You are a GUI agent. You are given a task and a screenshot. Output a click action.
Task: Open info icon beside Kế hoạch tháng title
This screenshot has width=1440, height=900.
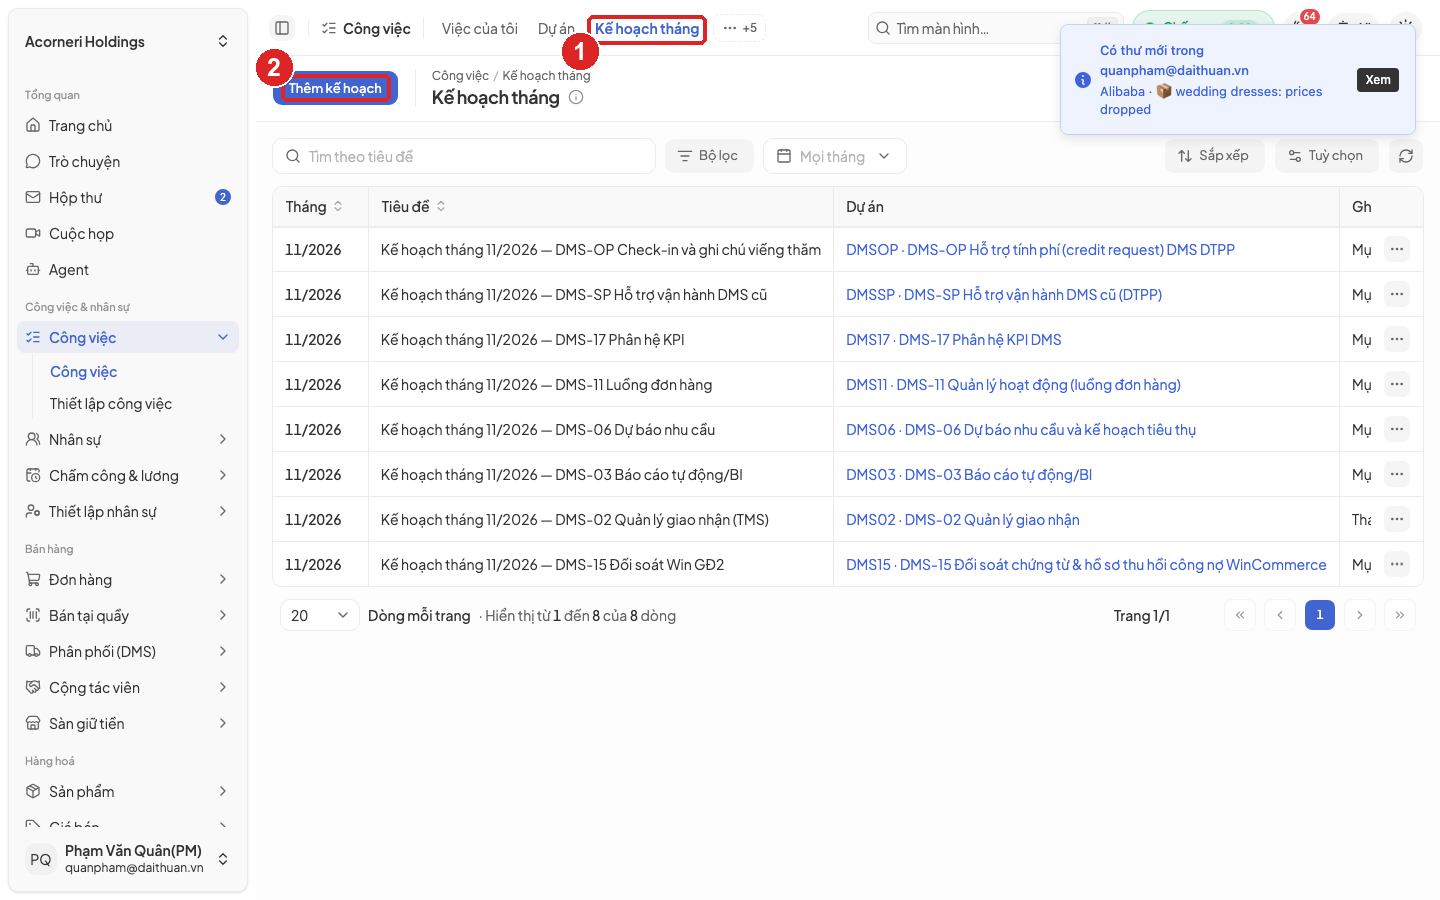click(x=576, y=97)
